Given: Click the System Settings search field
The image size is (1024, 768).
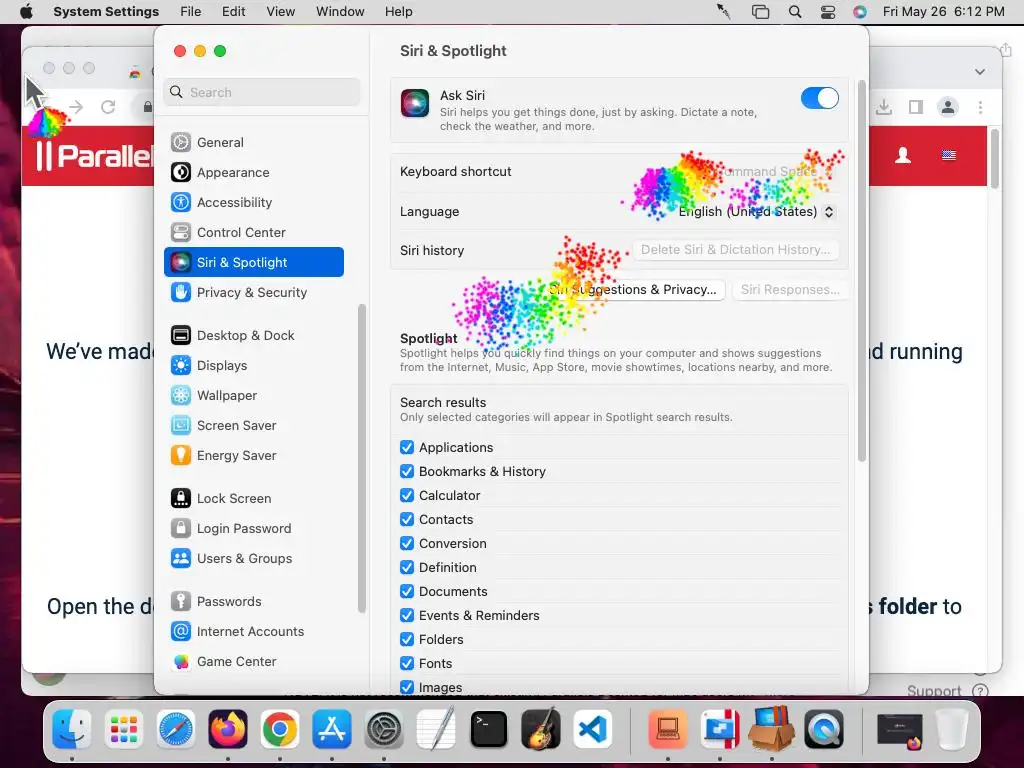Looking at the screenshot, I should (262, 92).
